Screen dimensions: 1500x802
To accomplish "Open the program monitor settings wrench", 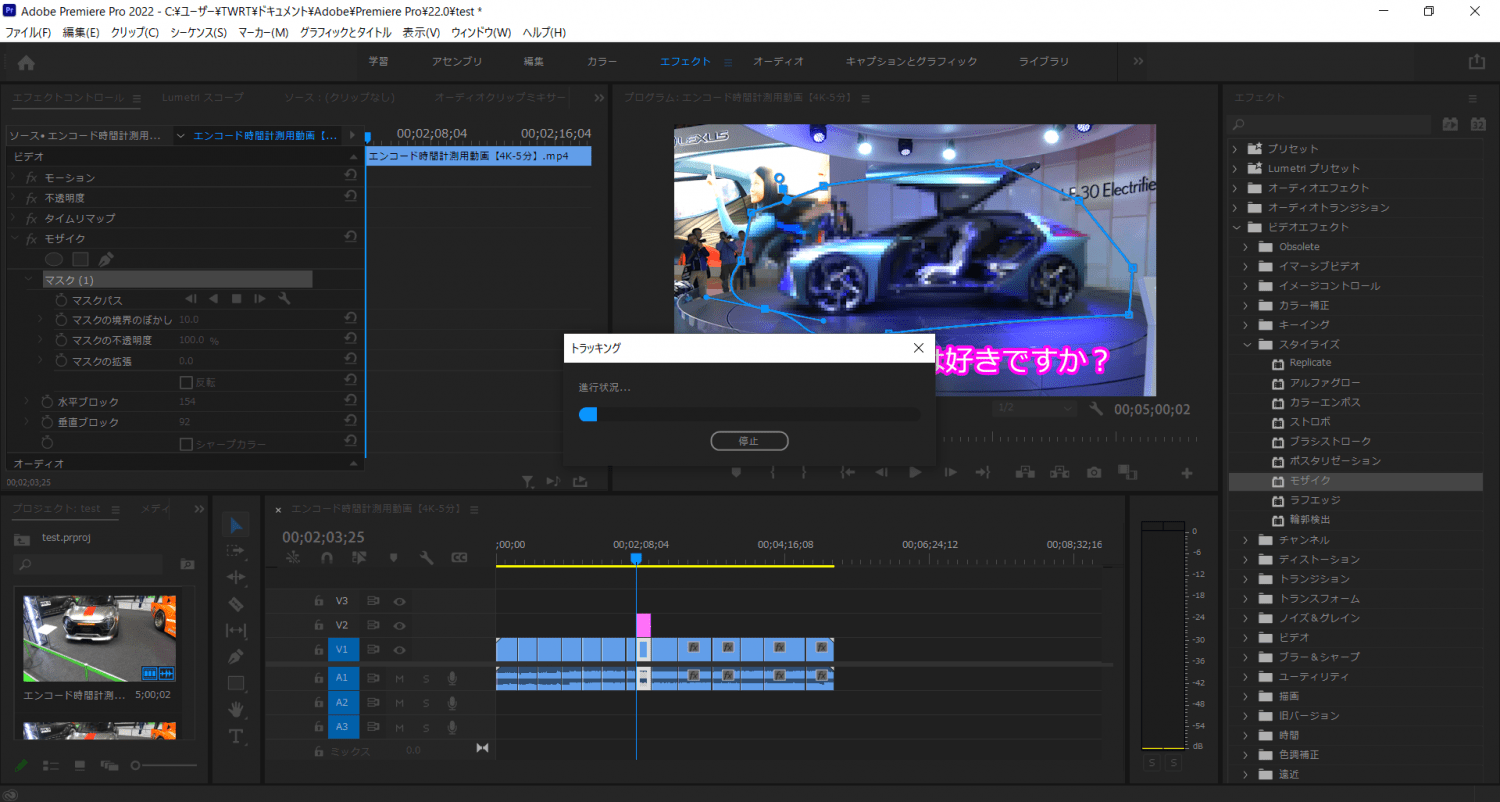I will (1096, 409).
